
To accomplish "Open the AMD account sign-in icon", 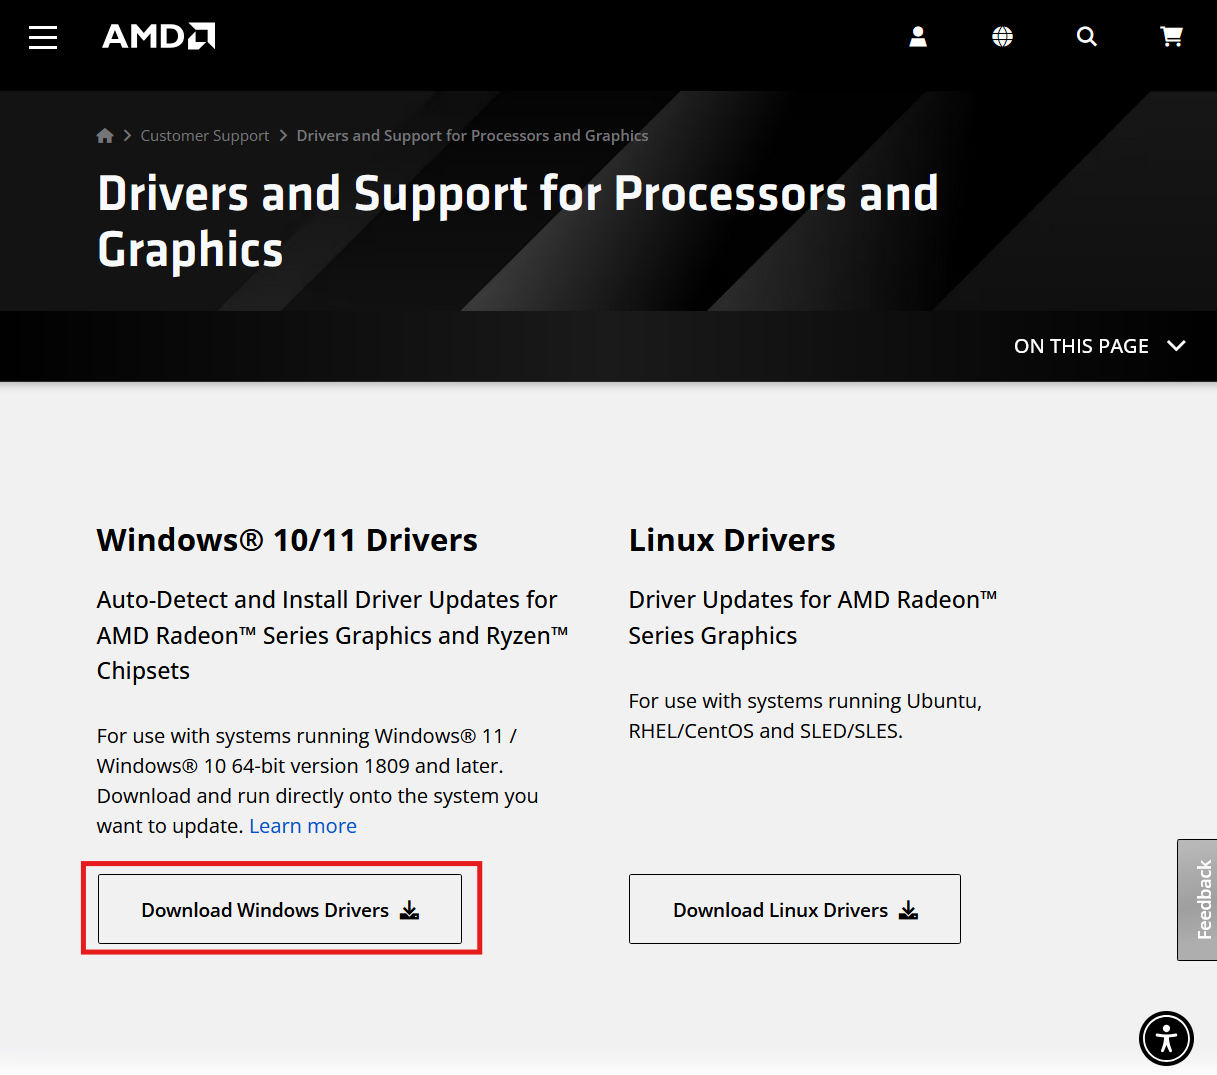I will (x=917, y=36).
